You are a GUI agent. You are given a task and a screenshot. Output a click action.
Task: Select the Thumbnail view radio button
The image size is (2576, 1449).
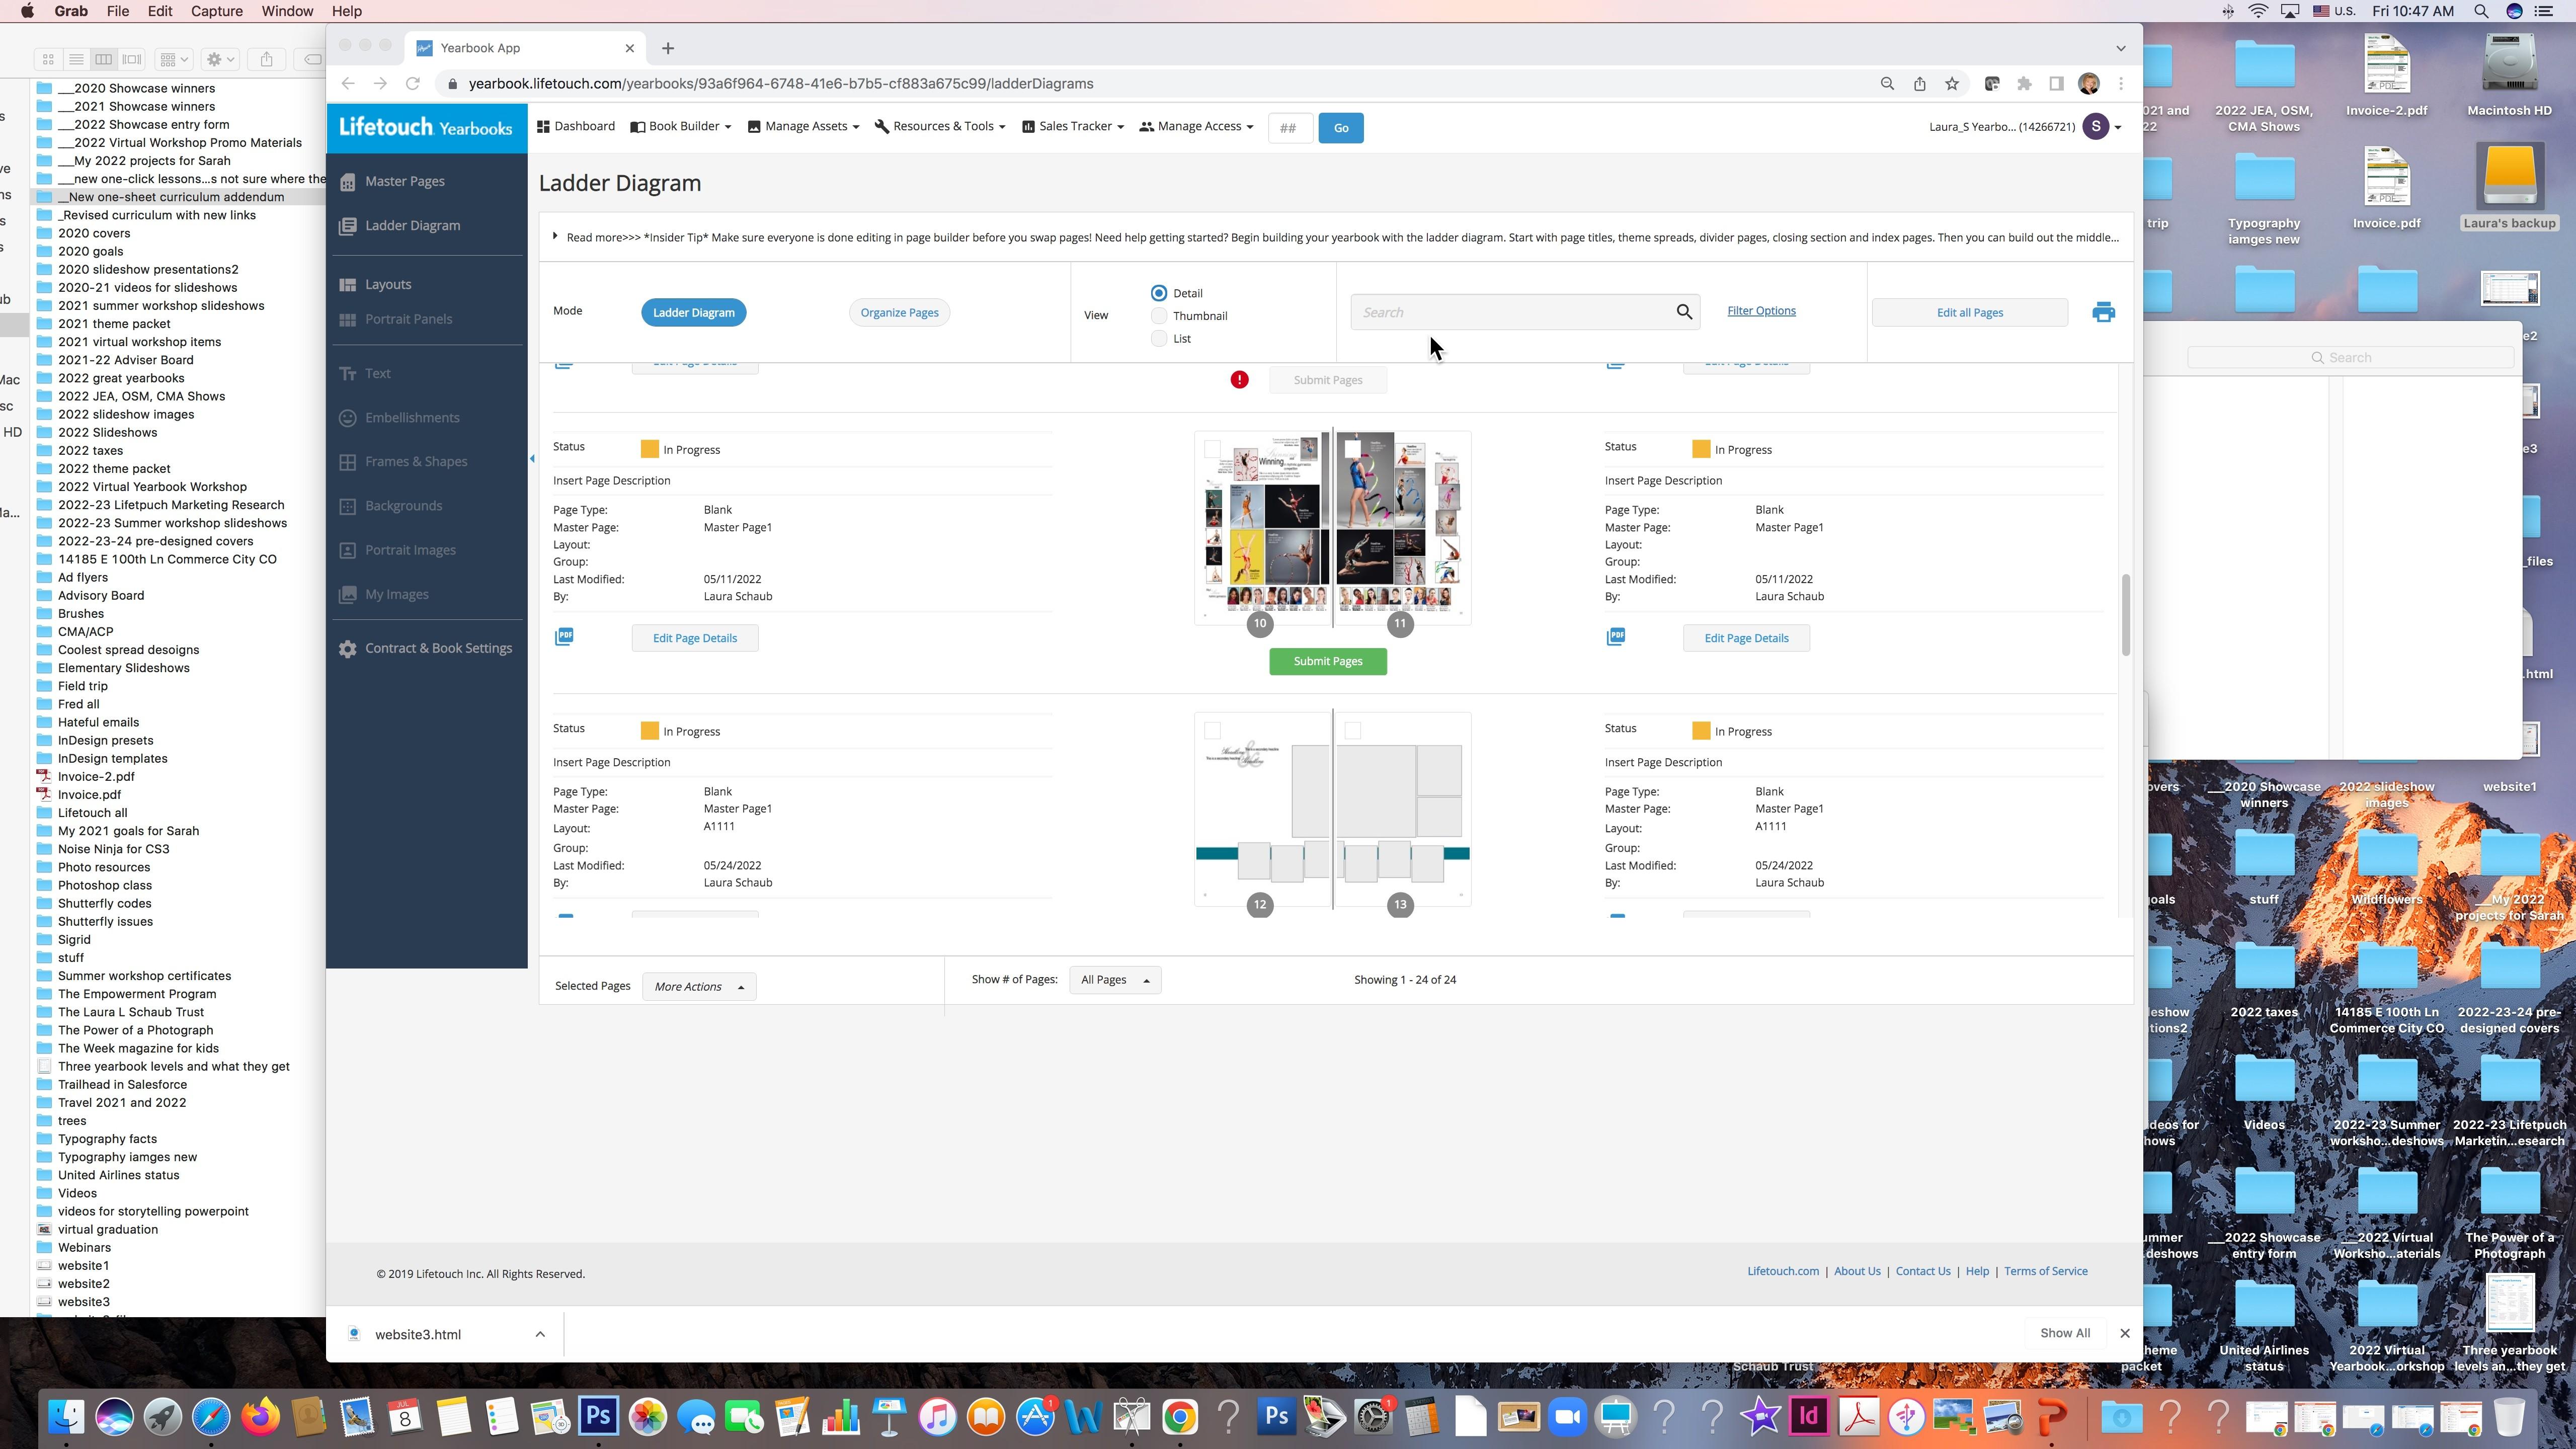[1159, 316]
